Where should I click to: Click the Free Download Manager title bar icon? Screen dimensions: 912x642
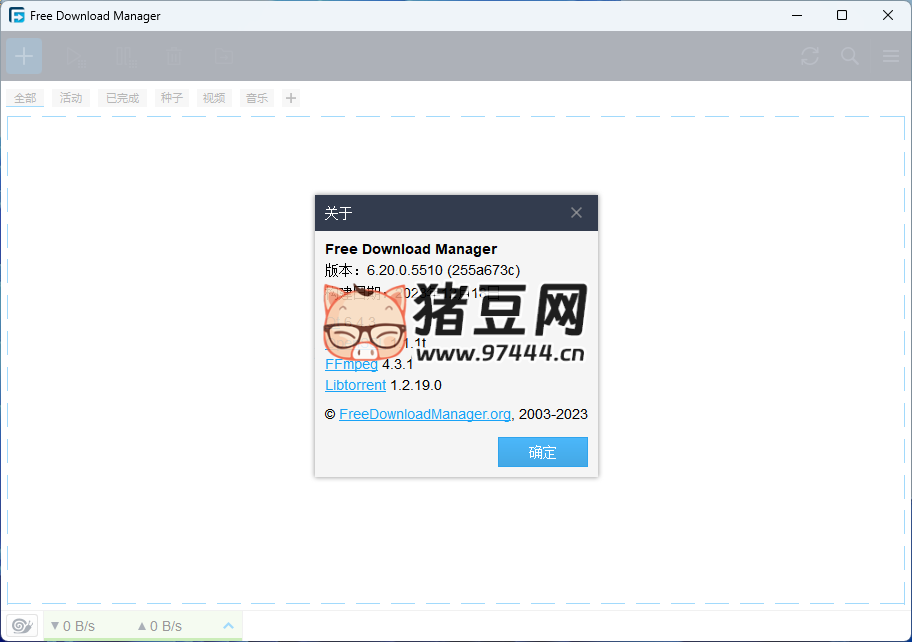(17, 15)
